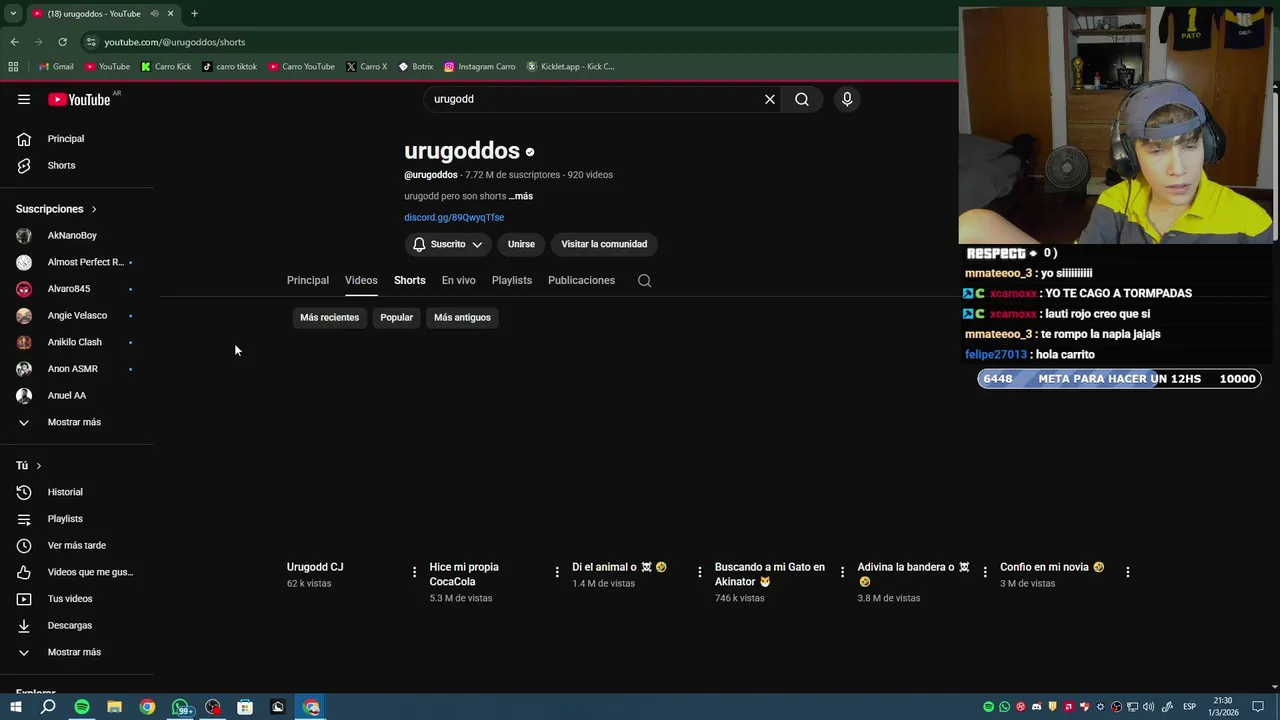Open the discord.gg/89QwyqTfse link
Image resolution: width=1280 pixels, height=720 pixels.
point(454,217)
